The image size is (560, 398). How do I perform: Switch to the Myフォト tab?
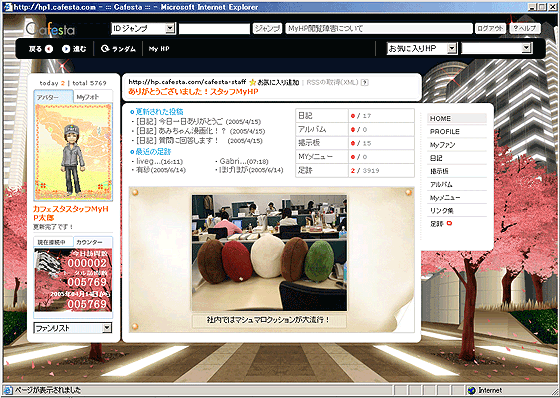pos(93,97)
